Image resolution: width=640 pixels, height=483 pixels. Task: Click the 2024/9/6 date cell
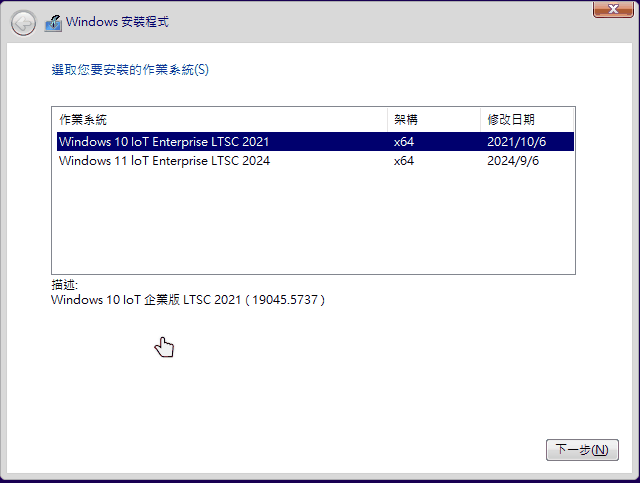click(x=513, y=161)
